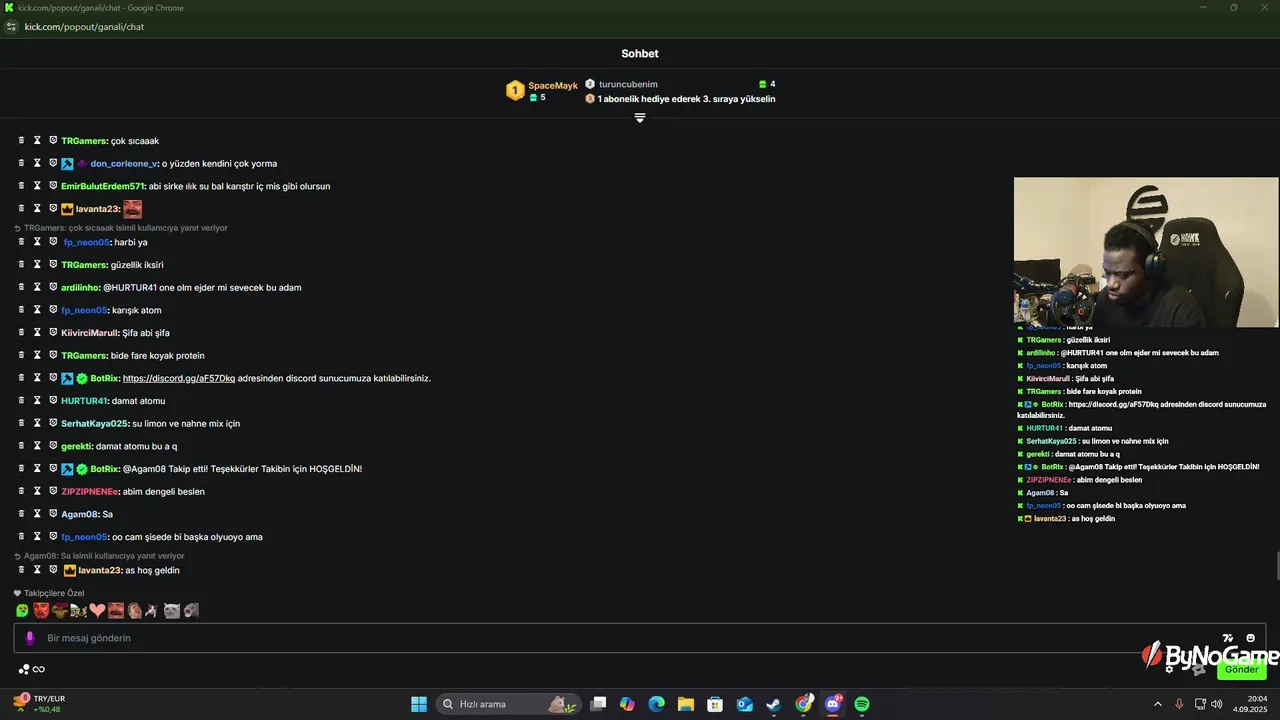Screen dimensions: 1280x720
Task: Show hidden tray icons chevron
Action: click(1158, 704)
